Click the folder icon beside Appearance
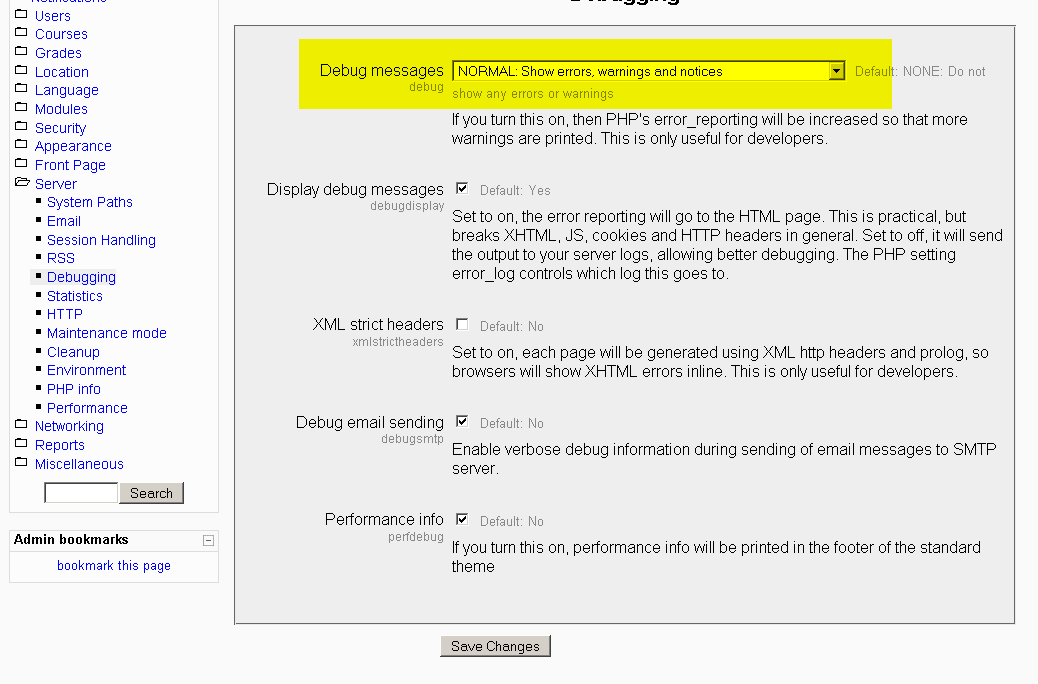Image resolution: width=1038 pixels, height=684 pixels. tap(21, 144)
